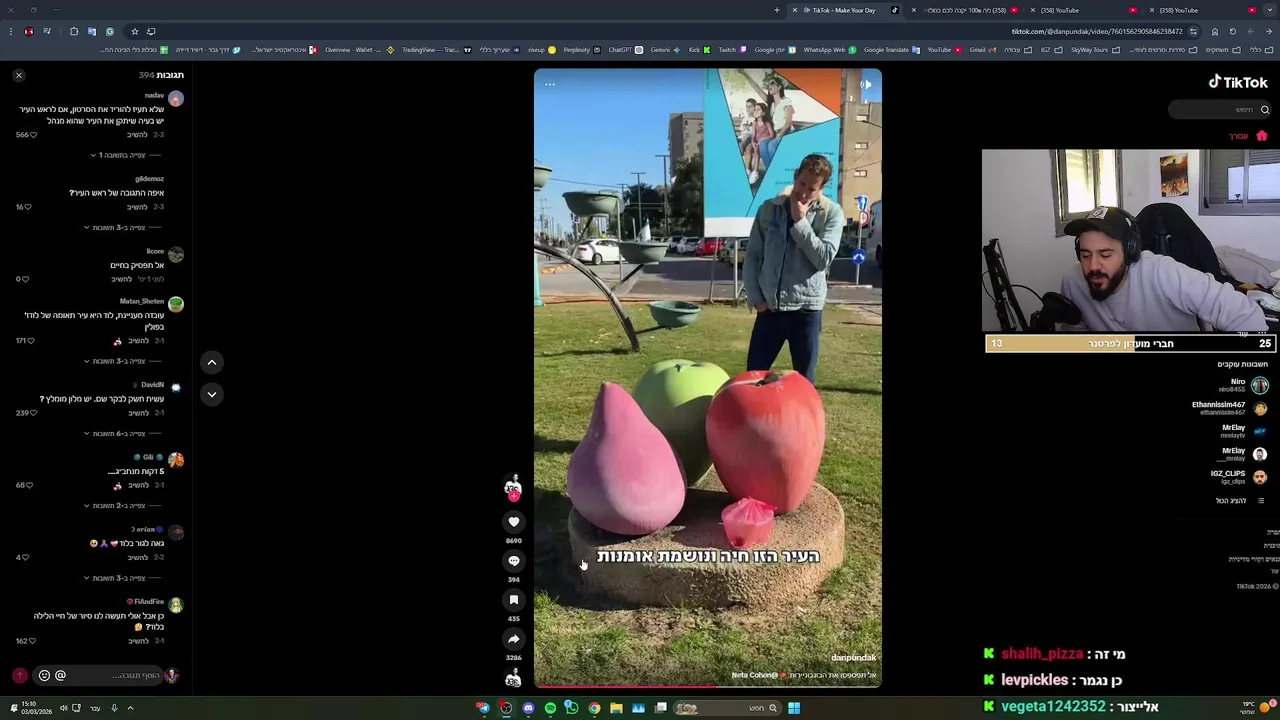Image resolution: width=1280 pixels, height=720 pixels.
Task: Open the Perplexity bookmark
Action: coord(580,49)
